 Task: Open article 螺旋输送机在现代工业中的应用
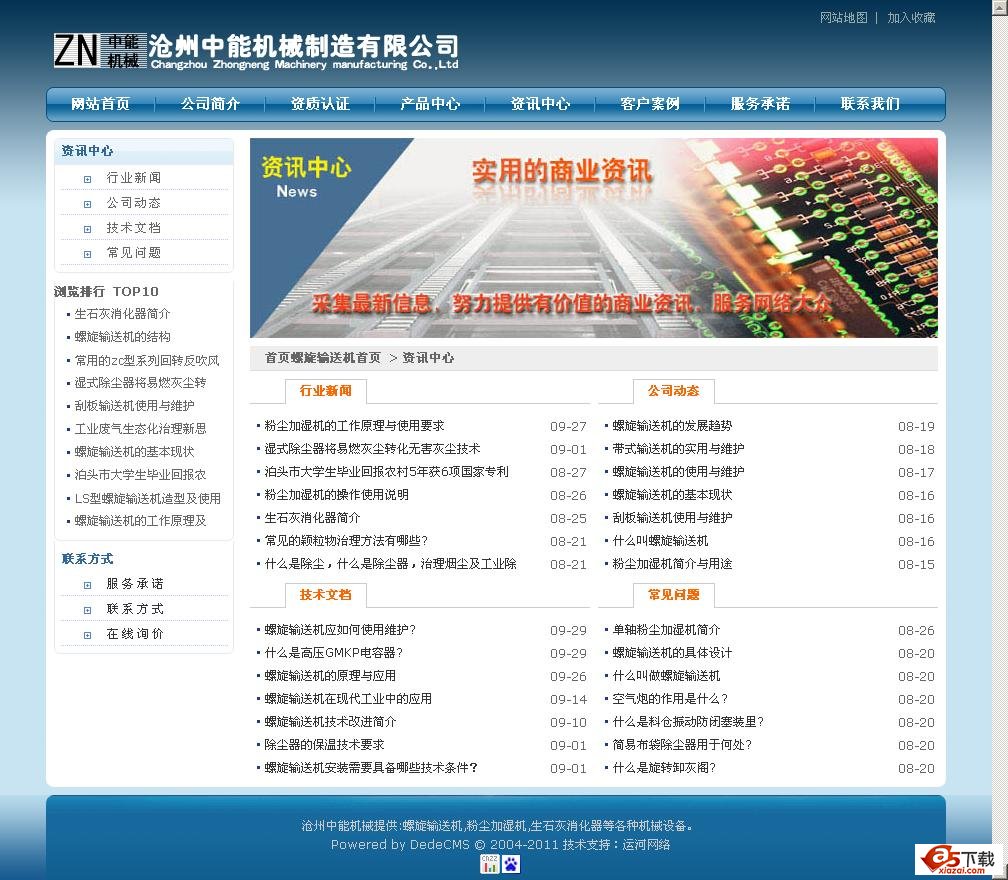pos(348,699)
